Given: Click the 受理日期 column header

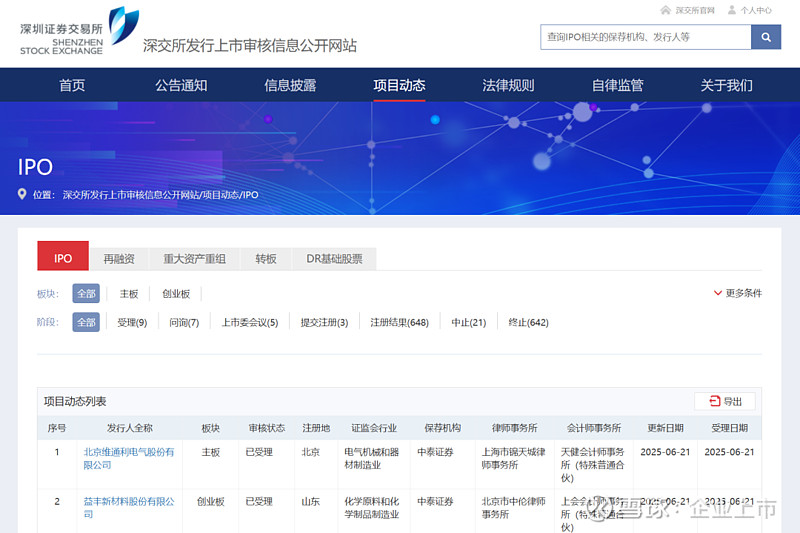Looking at the screenshot, I should [x=730, y=428].
